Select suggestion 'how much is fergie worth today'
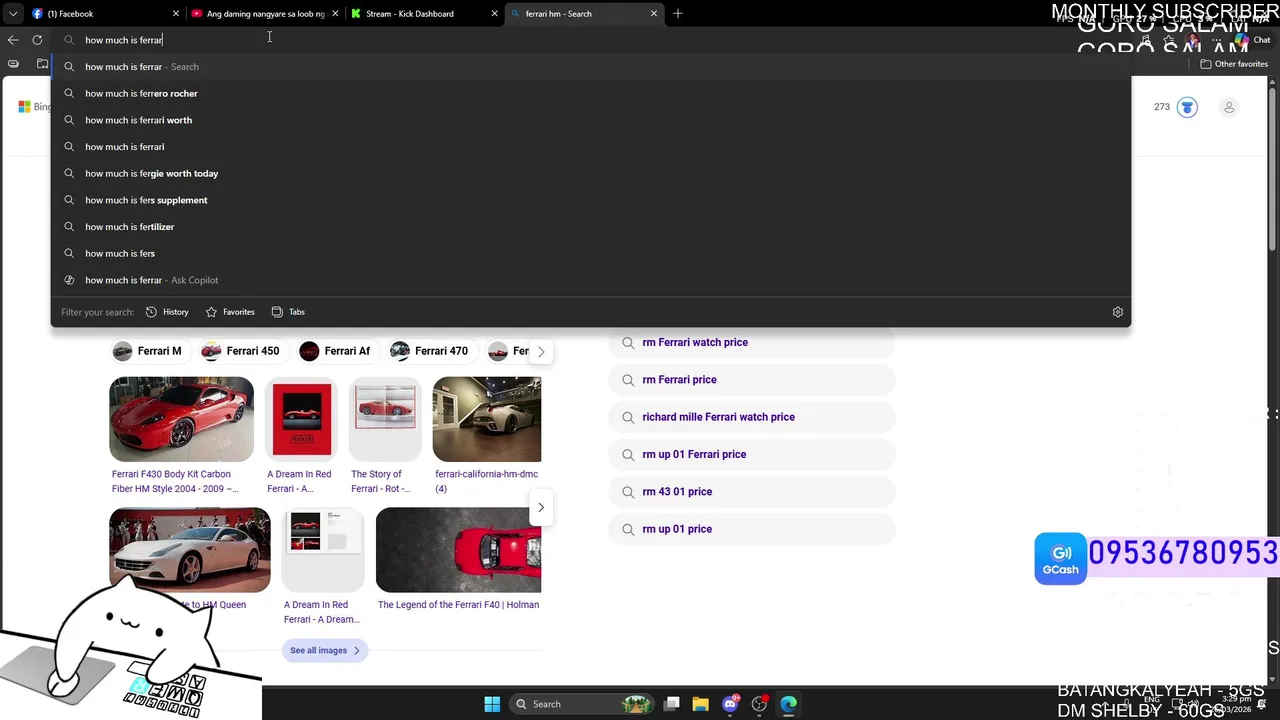Viewport: 1280px width, 720px height. tap(590, 173)
